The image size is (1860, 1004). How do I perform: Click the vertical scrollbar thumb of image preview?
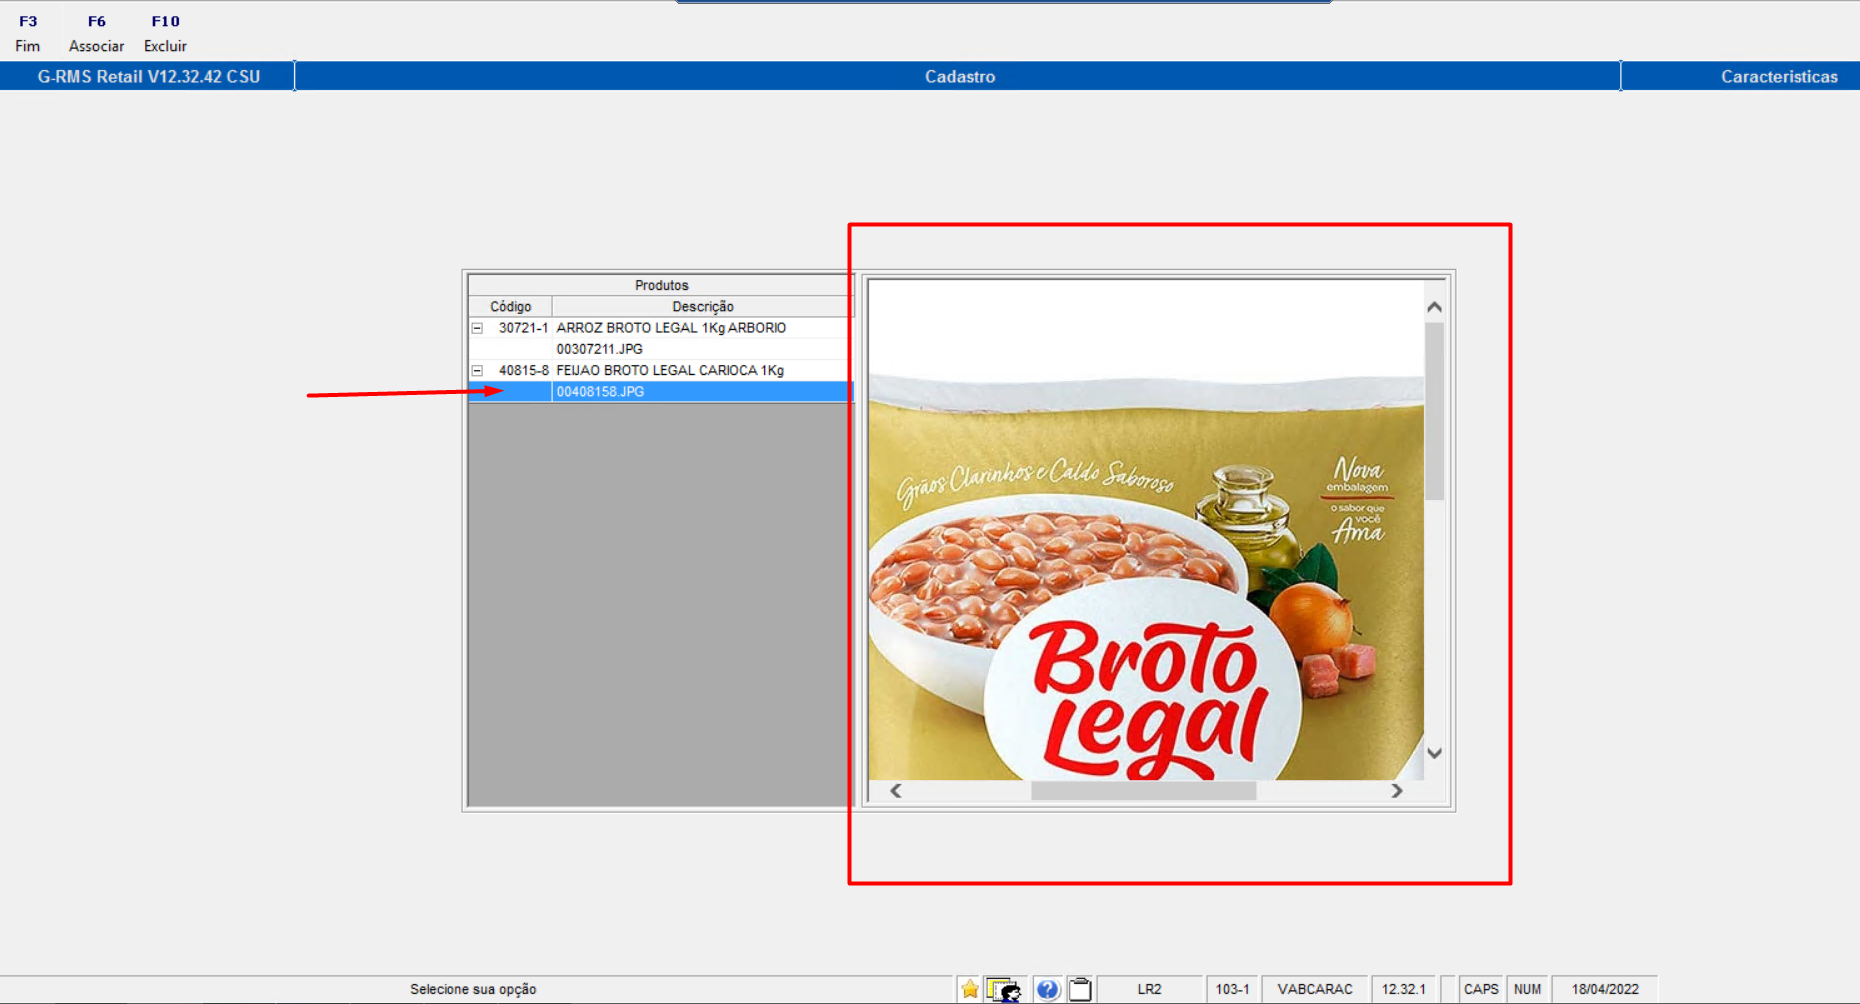coord(1434,411)
